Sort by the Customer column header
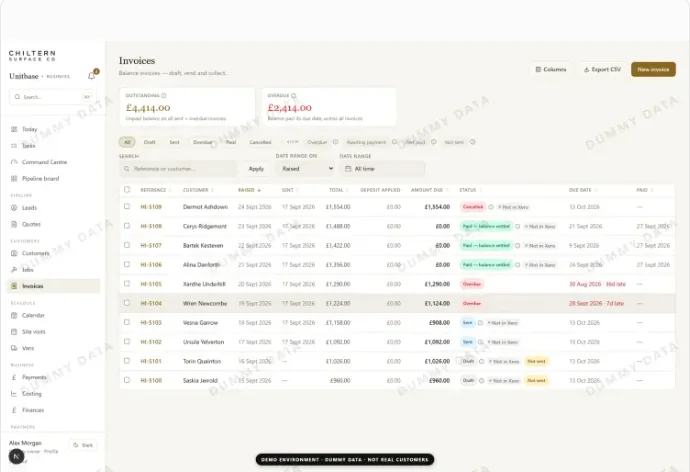Image resolution: width=690 pixels, height=472 pixels. pyautogui.click(x=198, y=190)
